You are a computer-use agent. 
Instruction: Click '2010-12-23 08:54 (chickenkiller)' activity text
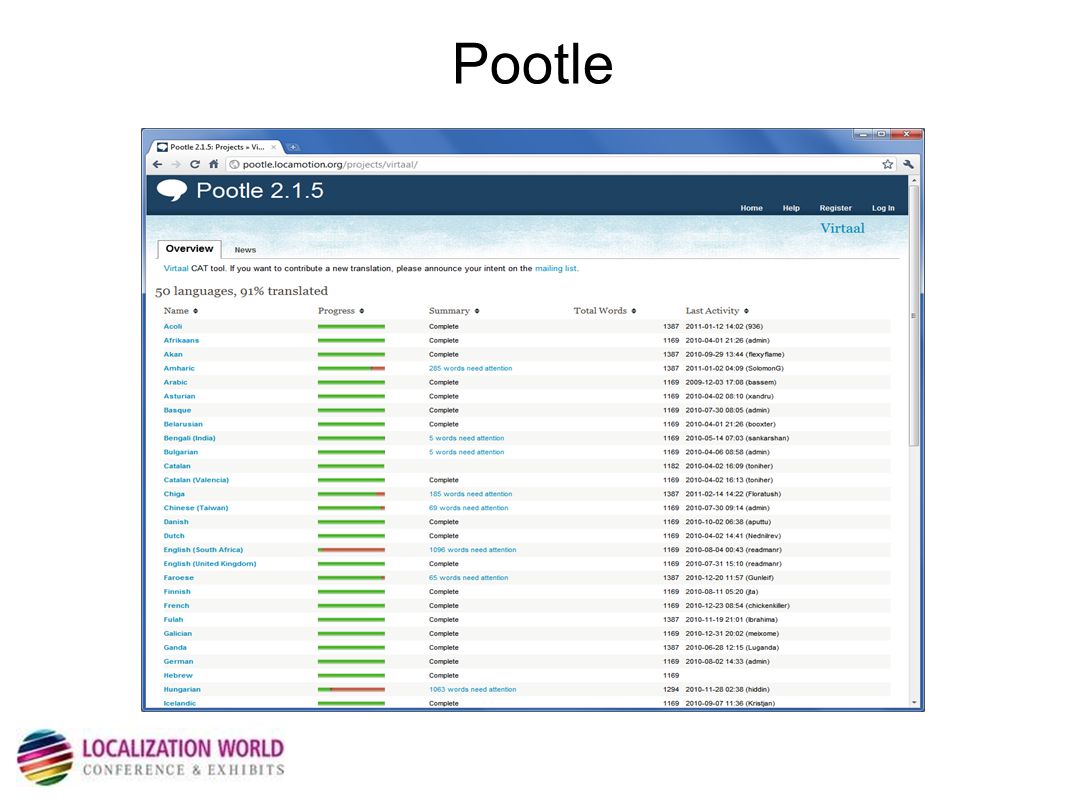738,606
